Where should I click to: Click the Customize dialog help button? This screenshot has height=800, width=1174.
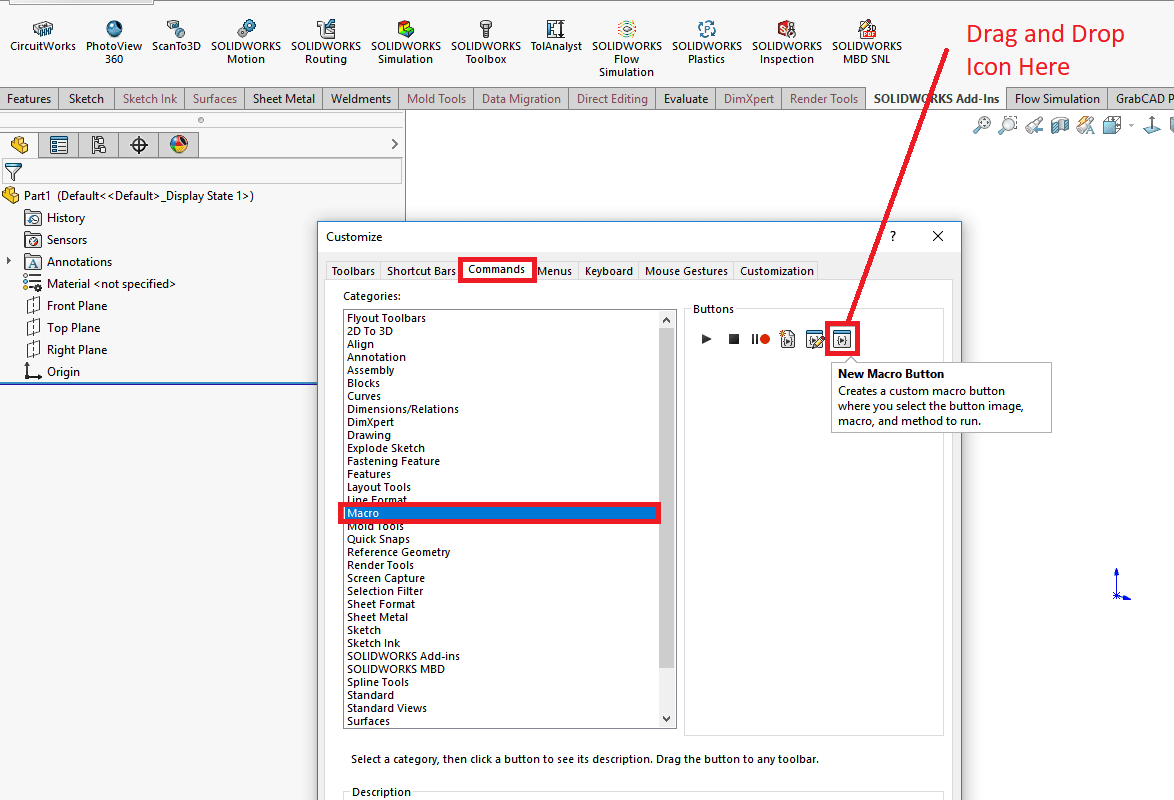(x=892, y=237)
